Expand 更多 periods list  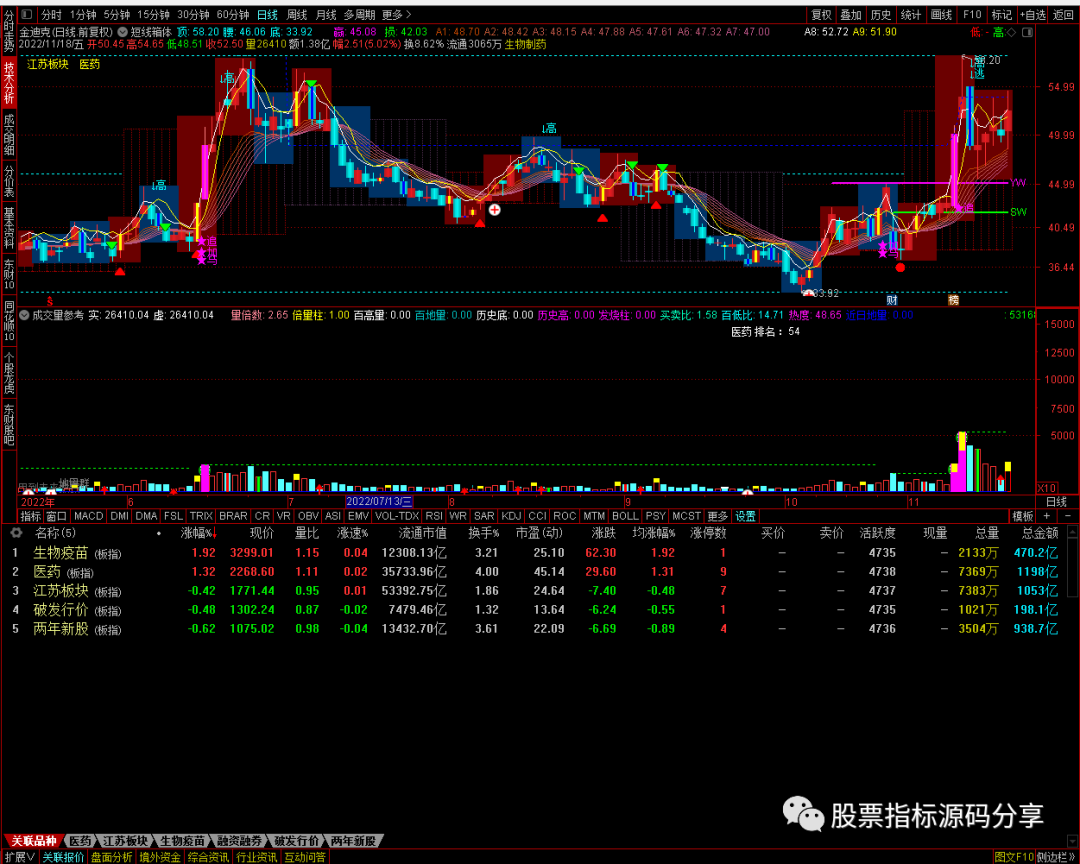click(396, 14)
